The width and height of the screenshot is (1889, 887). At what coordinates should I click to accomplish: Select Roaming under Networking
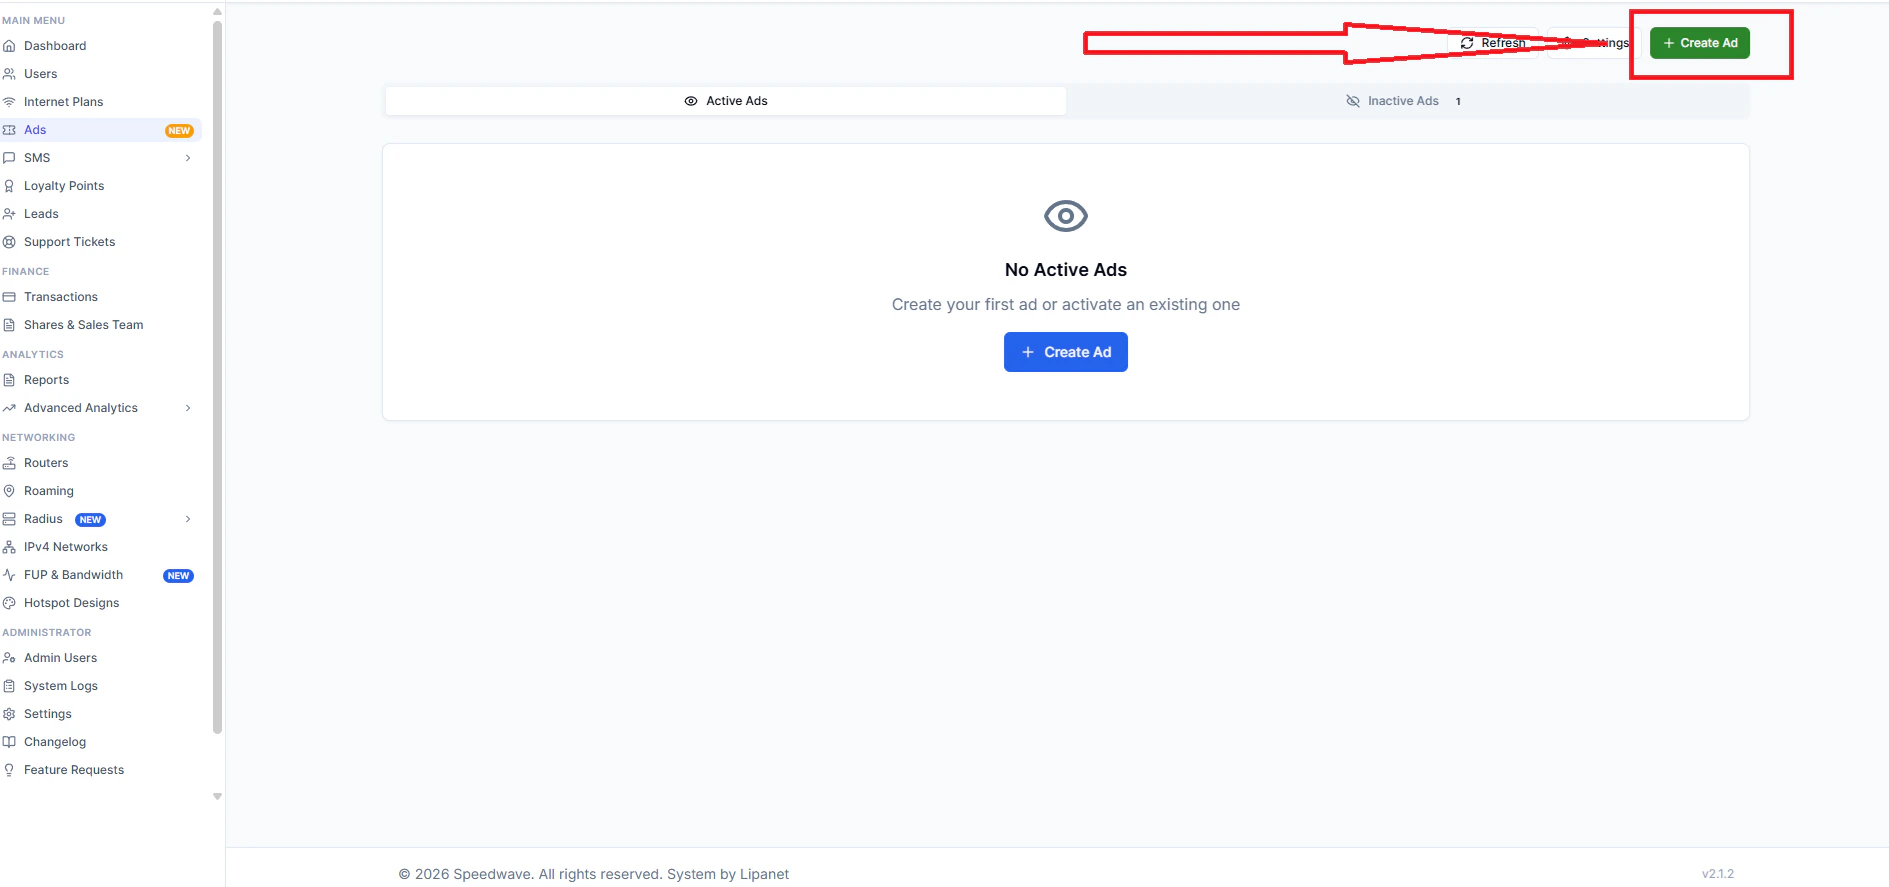pyautogui.click(x=49, y=491)
